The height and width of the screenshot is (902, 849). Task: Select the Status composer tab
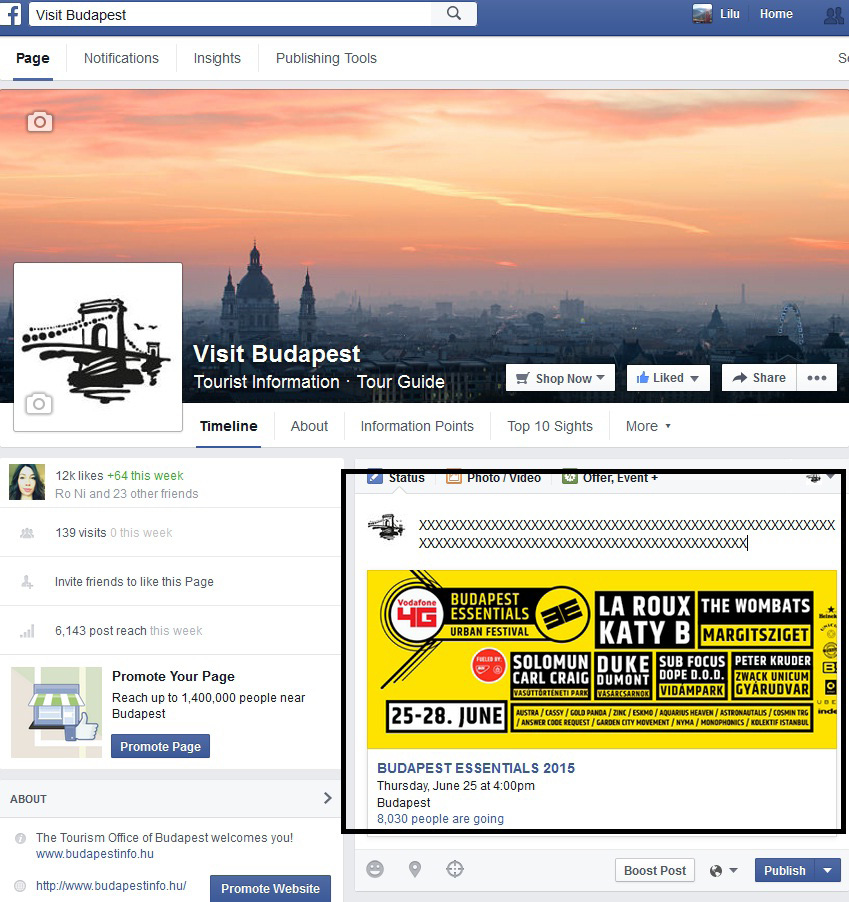click(396, 477)
